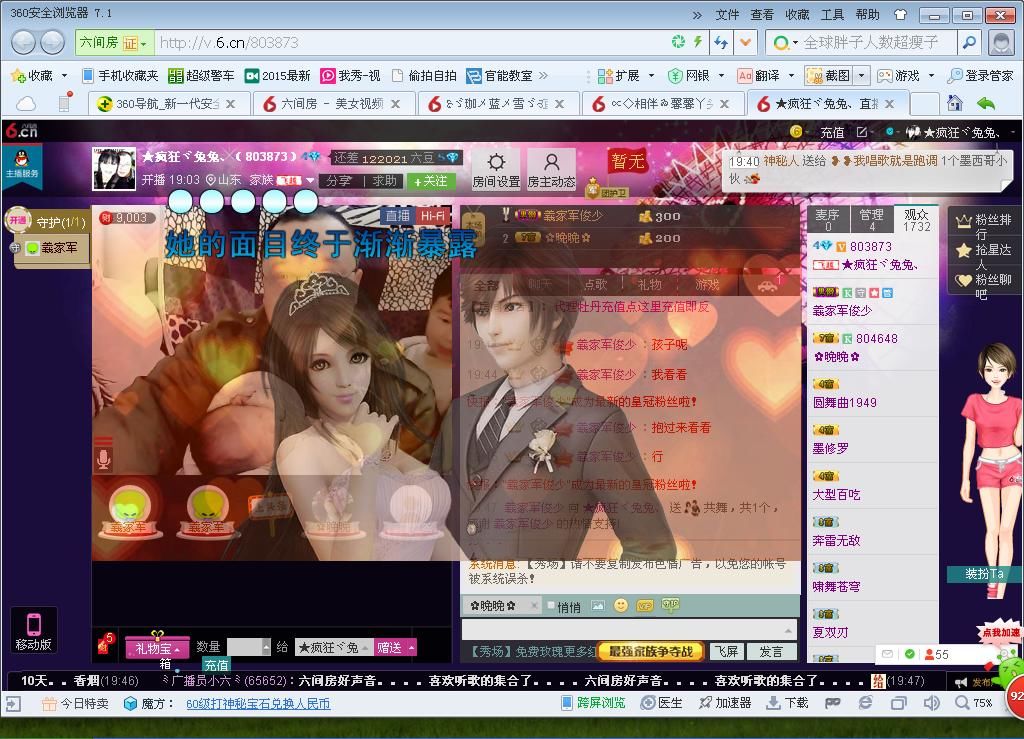Click the streamer avatar thumbnail
The width and height of the screenshot is (1024, 739).
point(114,168)
